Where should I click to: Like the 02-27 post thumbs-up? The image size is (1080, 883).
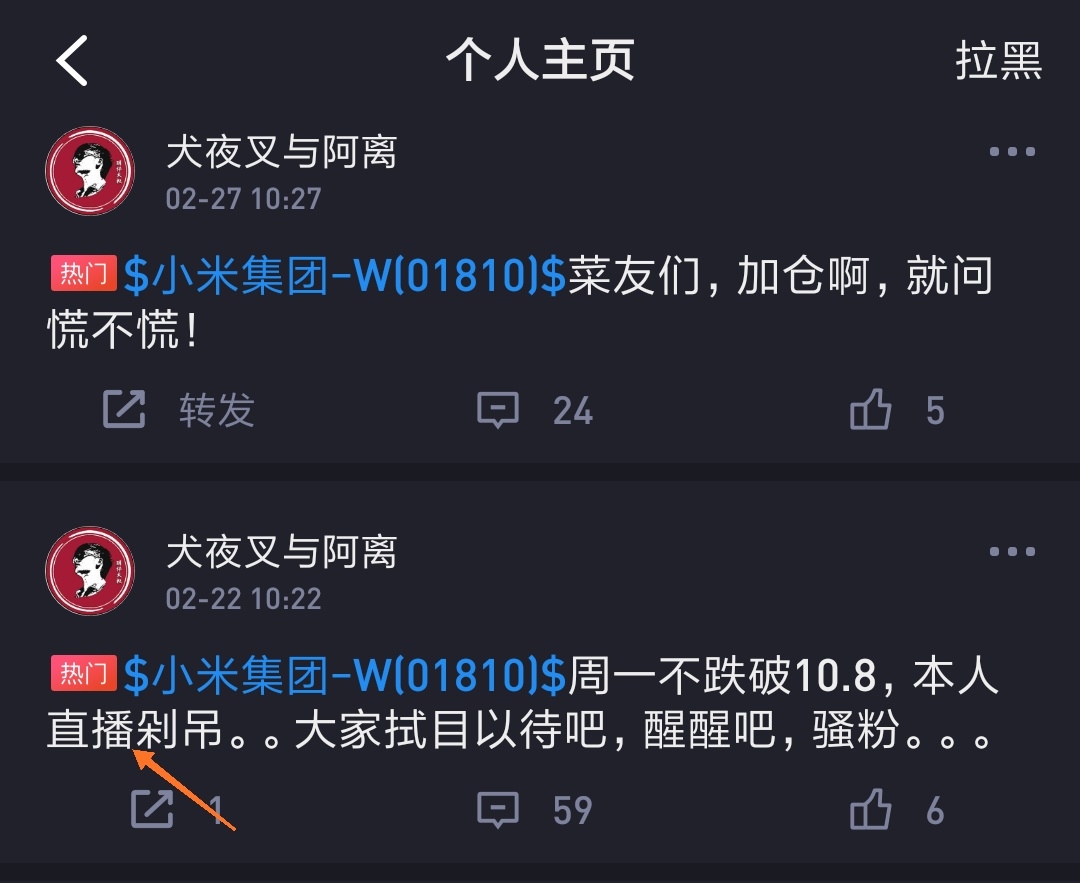tap(871, 408)
